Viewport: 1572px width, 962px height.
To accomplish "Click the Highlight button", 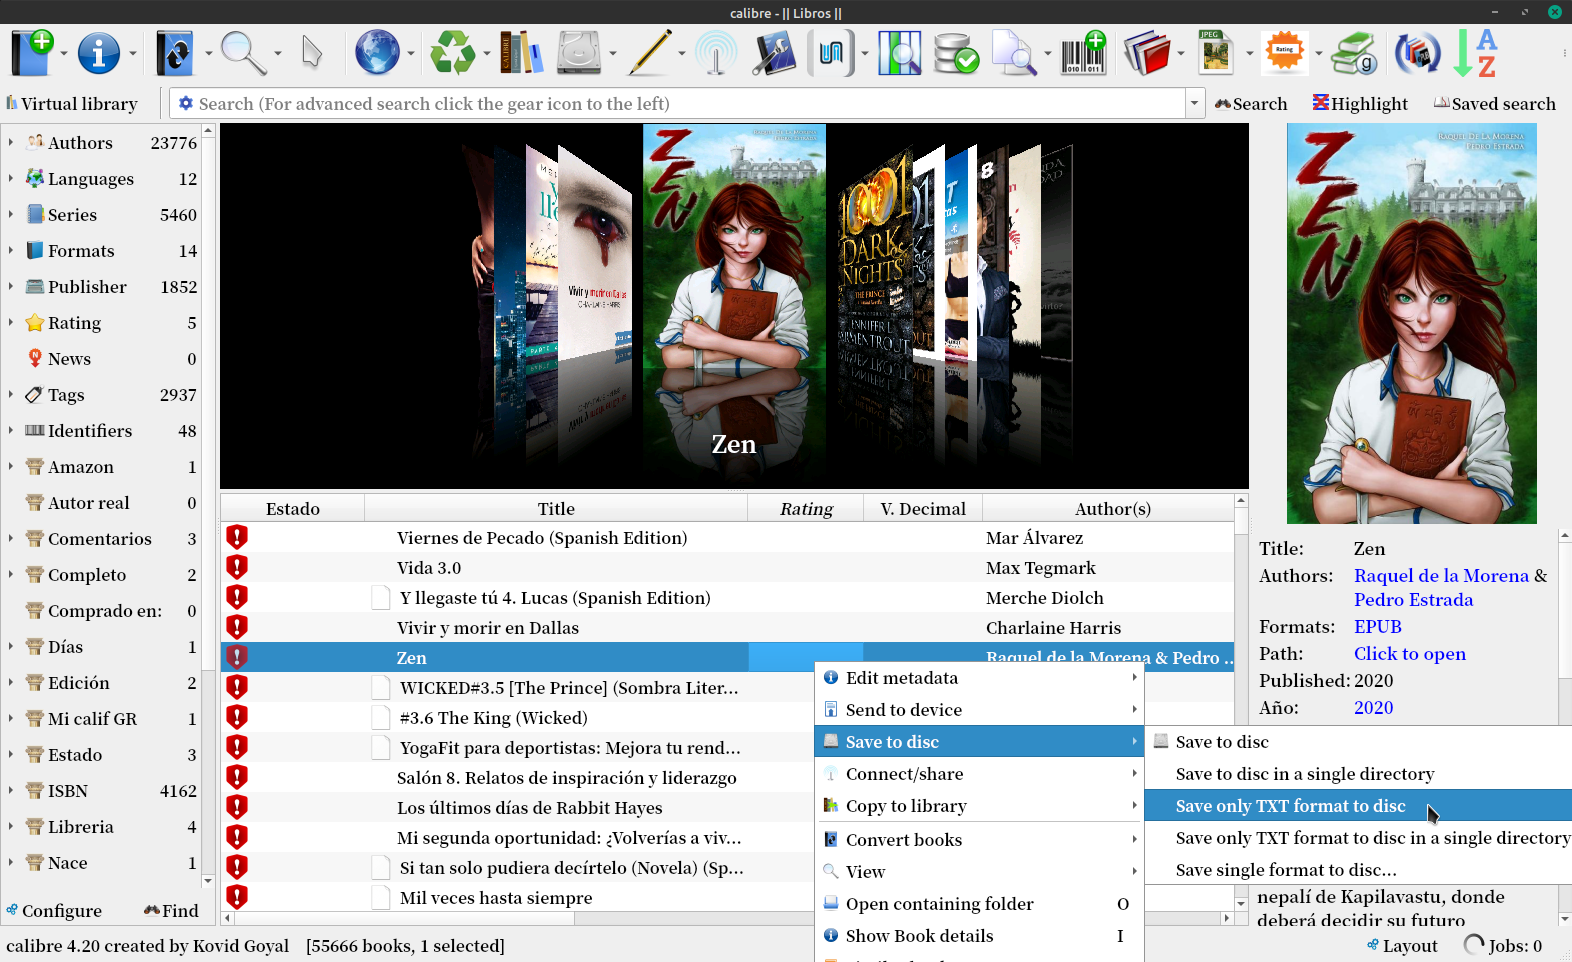I will coord(1360,103).
